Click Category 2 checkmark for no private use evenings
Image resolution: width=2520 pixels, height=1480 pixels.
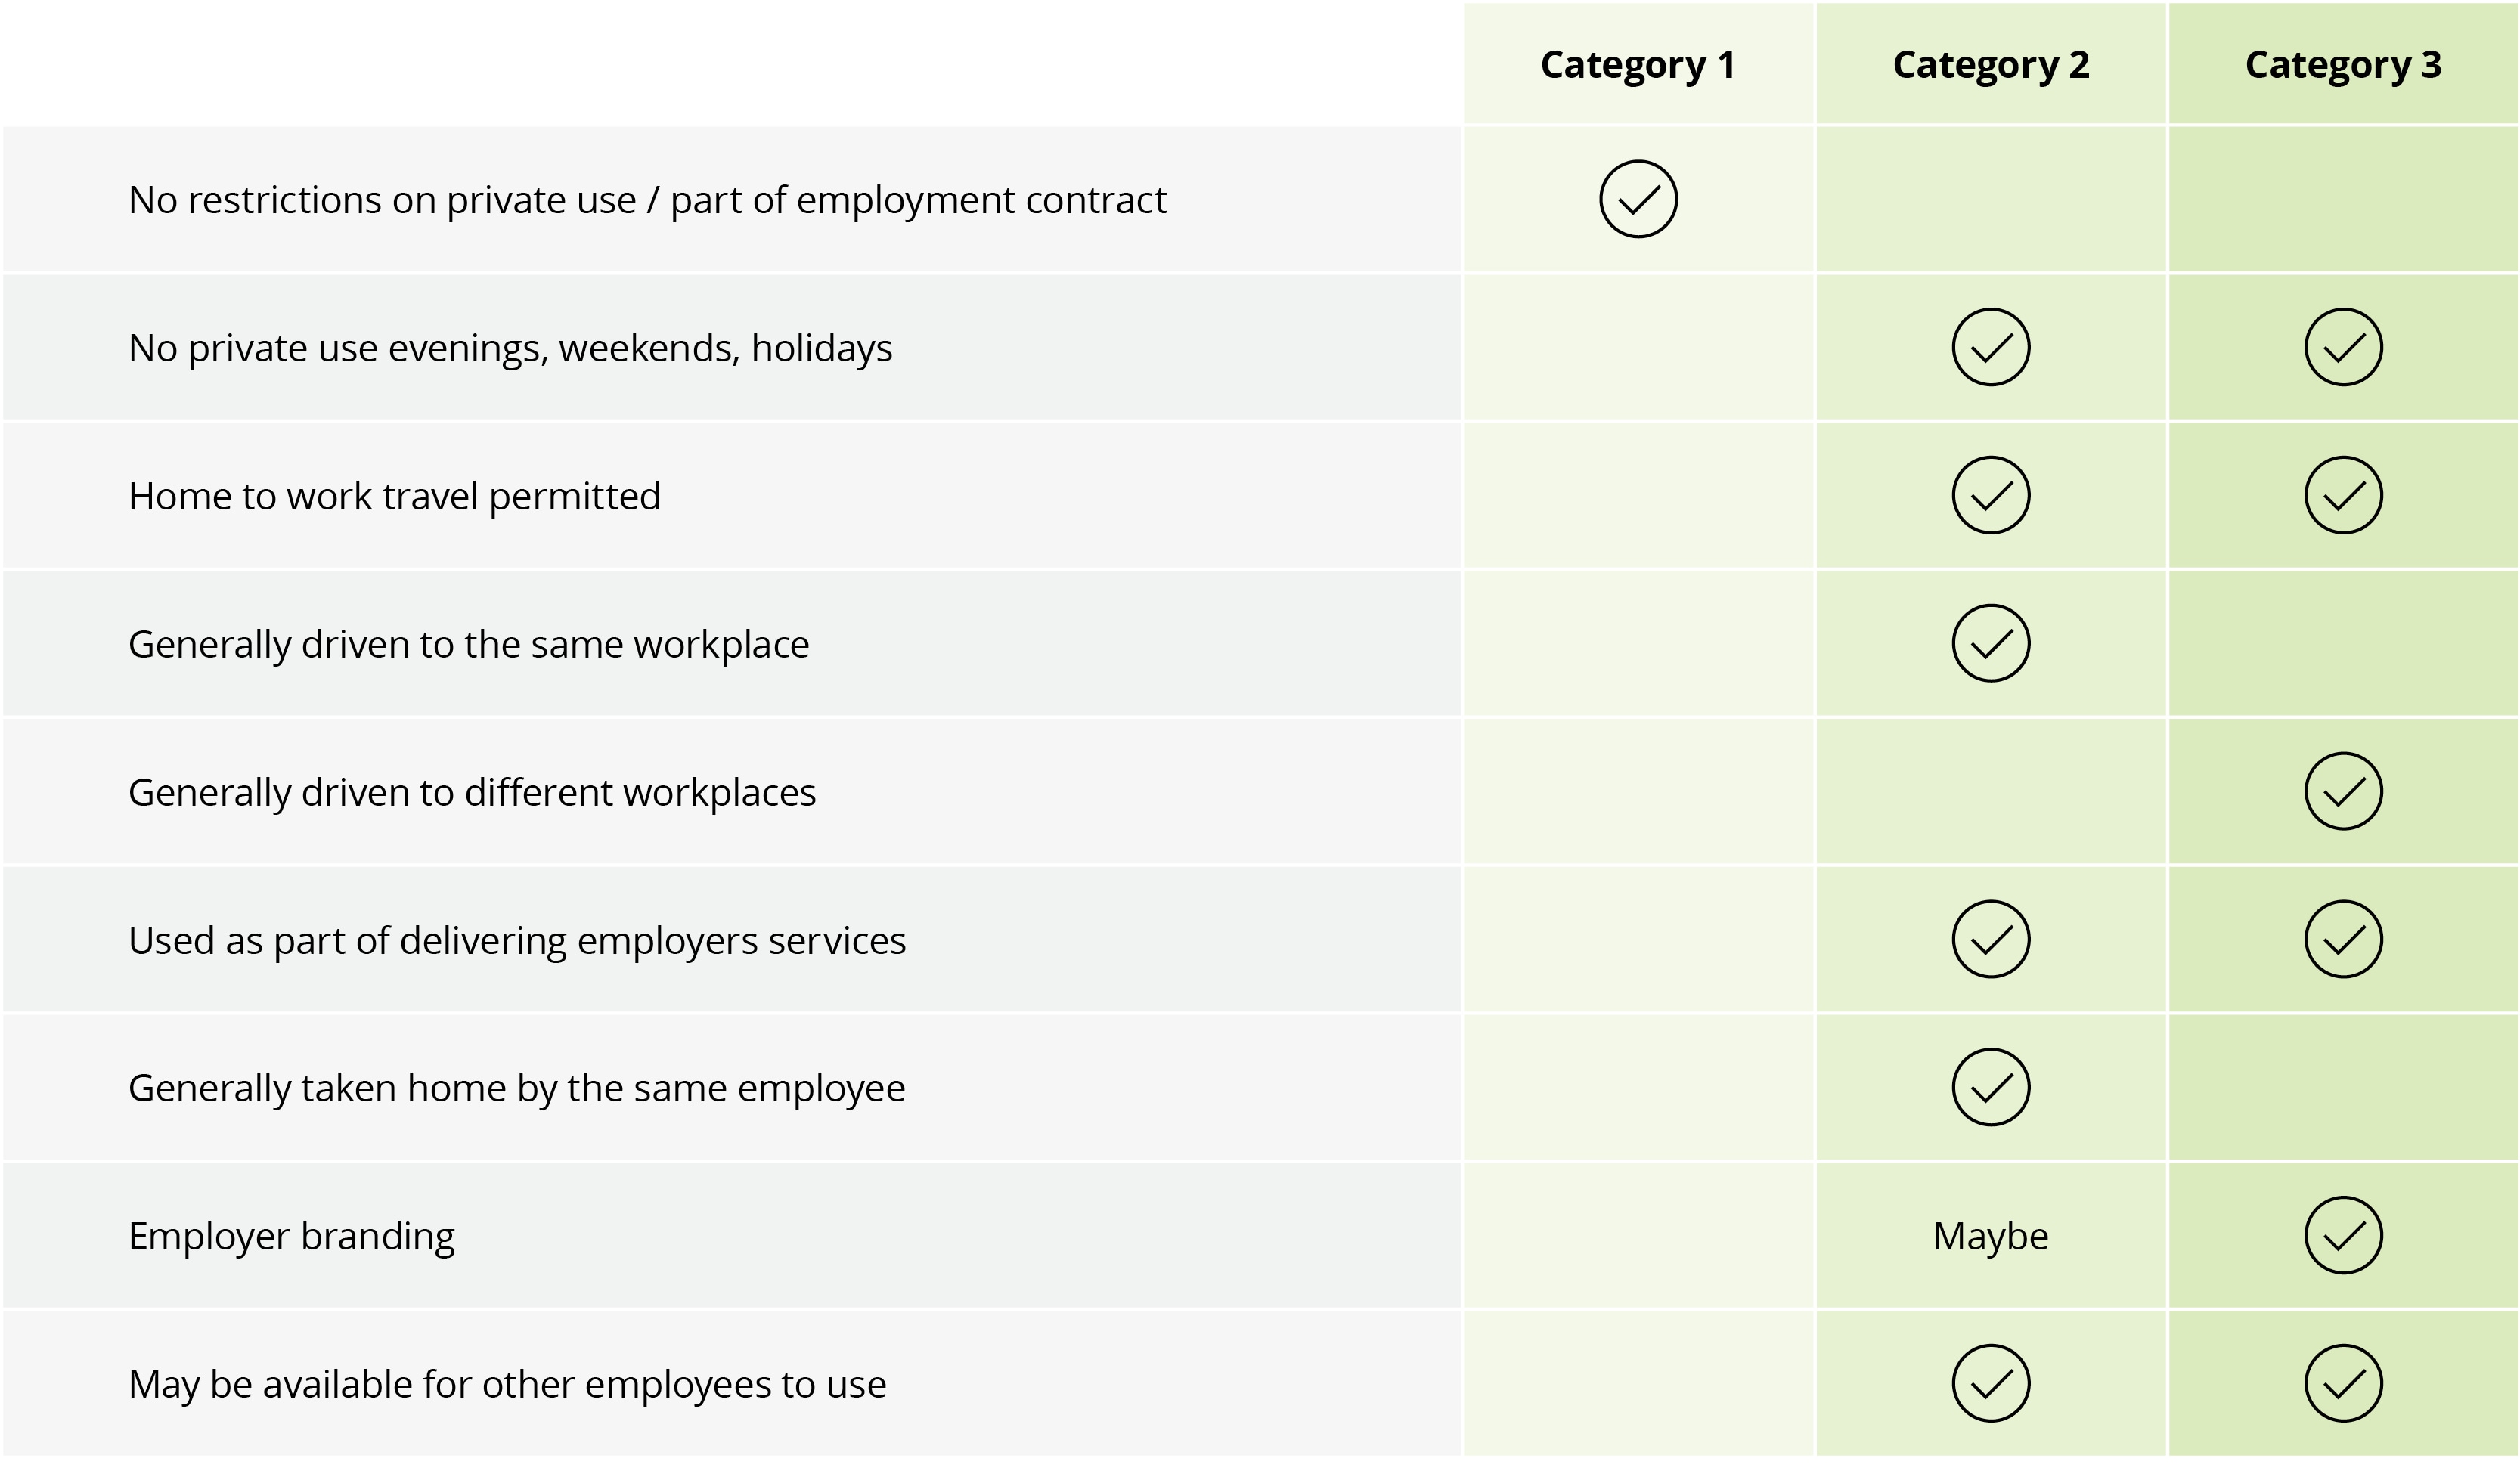coord(1990,347)
